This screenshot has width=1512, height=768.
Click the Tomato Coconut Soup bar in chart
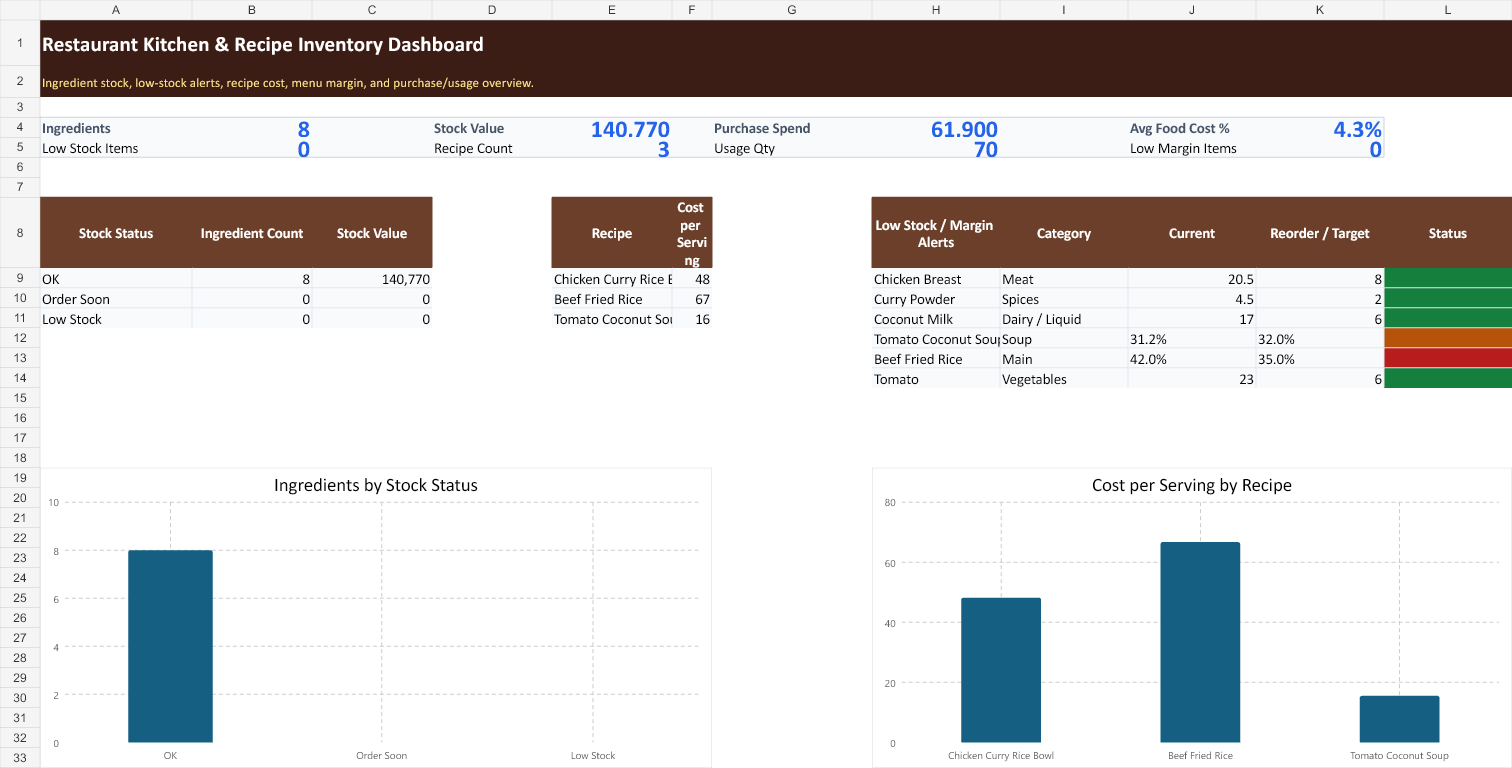click(1399, 719)
